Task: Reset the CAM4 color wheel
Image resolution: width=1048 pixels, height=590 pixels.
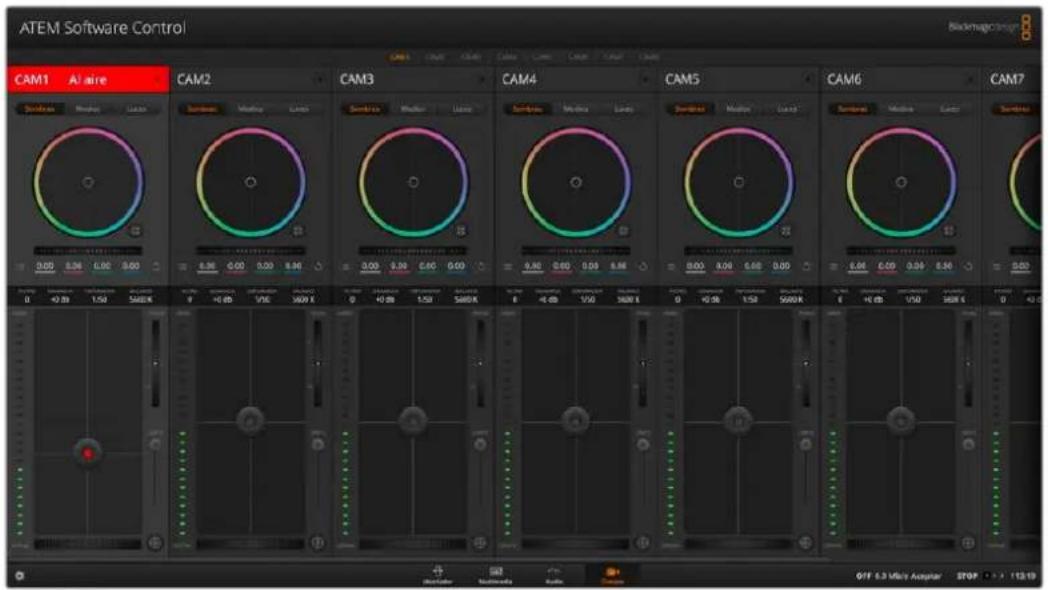Action: tap(623, 231)
